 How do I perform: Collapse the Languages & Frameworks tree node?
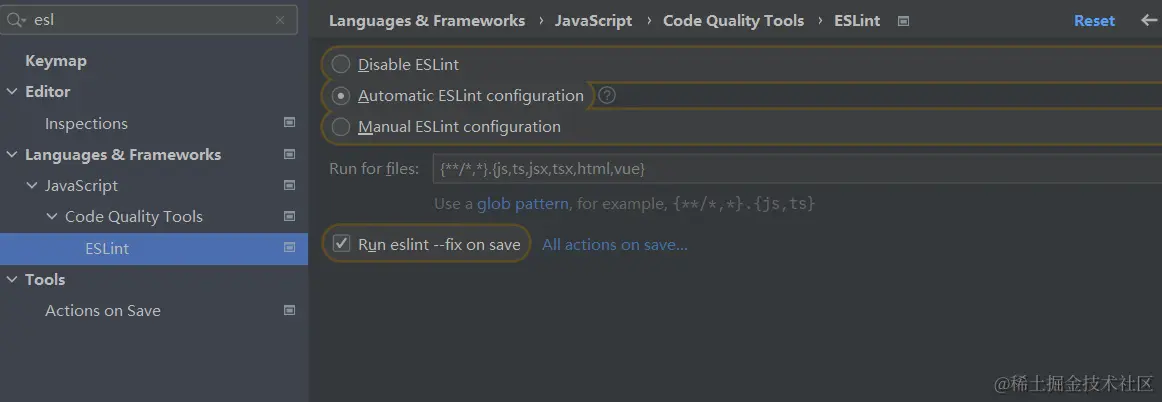pyautogui.click(x=12, y=155)
